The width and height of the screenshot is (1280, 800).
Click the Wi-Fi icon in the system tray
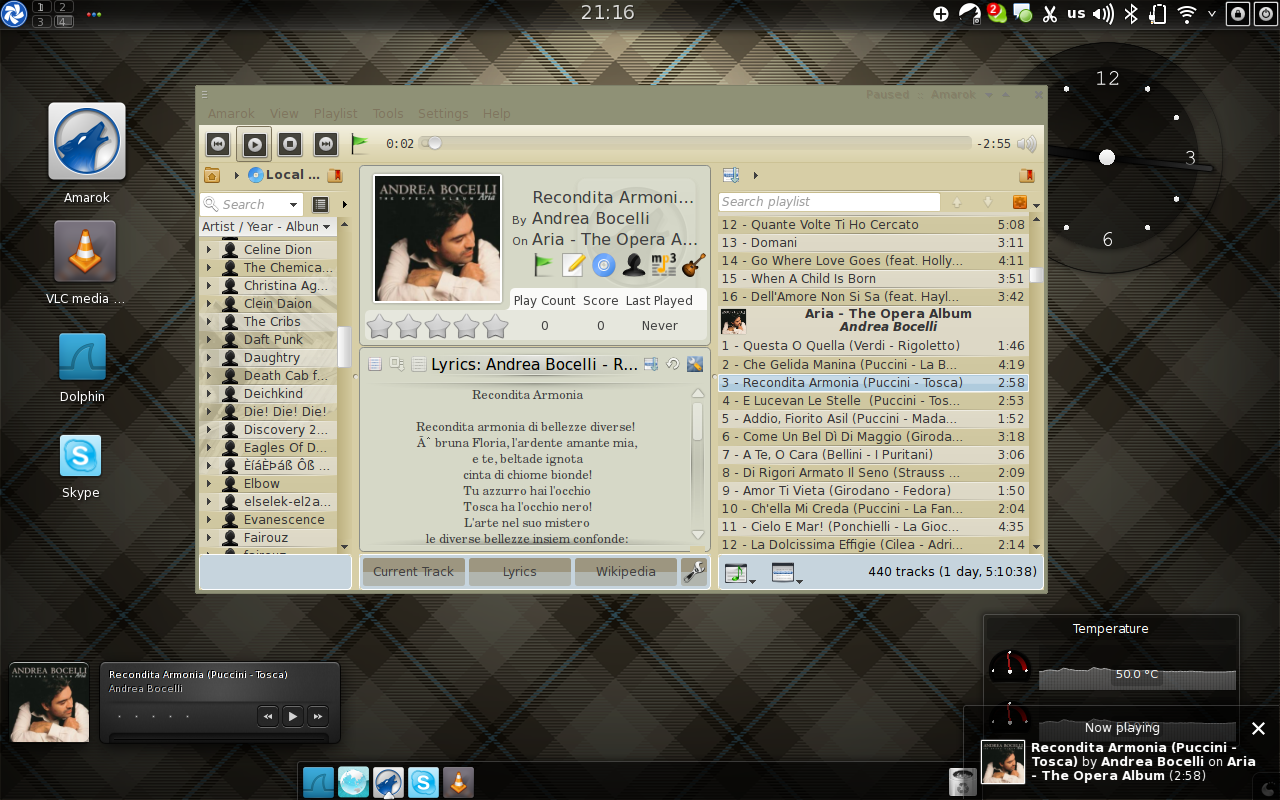click(x=1186, y=14)
